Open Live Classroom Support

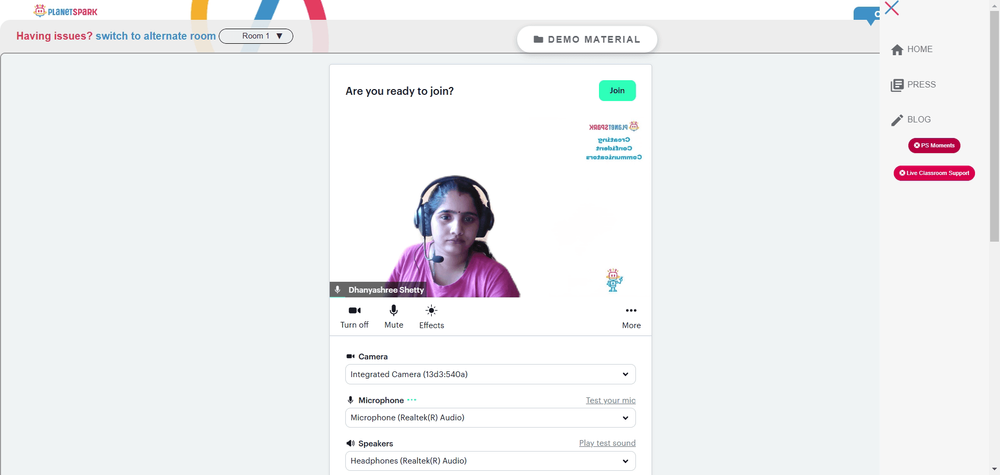(x=934, y=173)
